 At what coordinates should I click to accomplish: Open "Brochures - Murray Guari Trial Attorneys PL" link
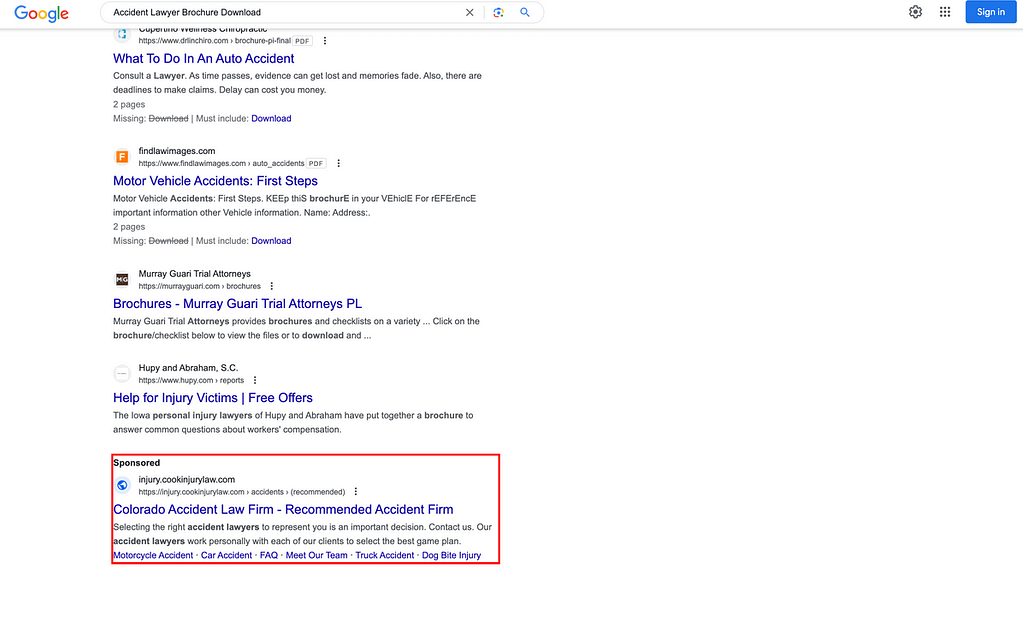click(237, 303)
